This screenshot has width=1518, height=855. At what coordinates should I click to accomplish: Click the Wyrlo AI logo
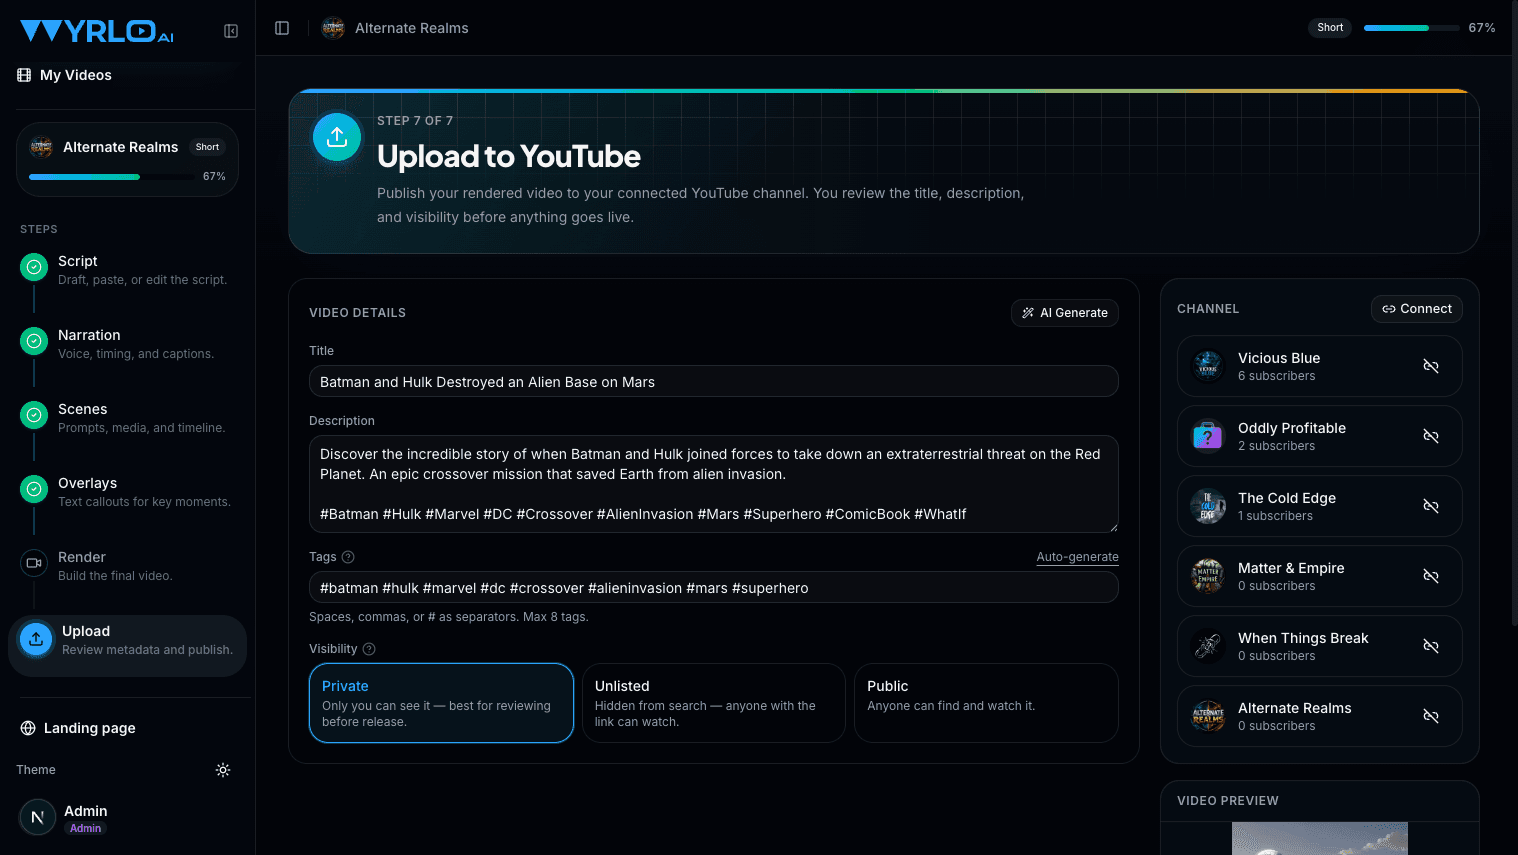[x=97, y=31]
